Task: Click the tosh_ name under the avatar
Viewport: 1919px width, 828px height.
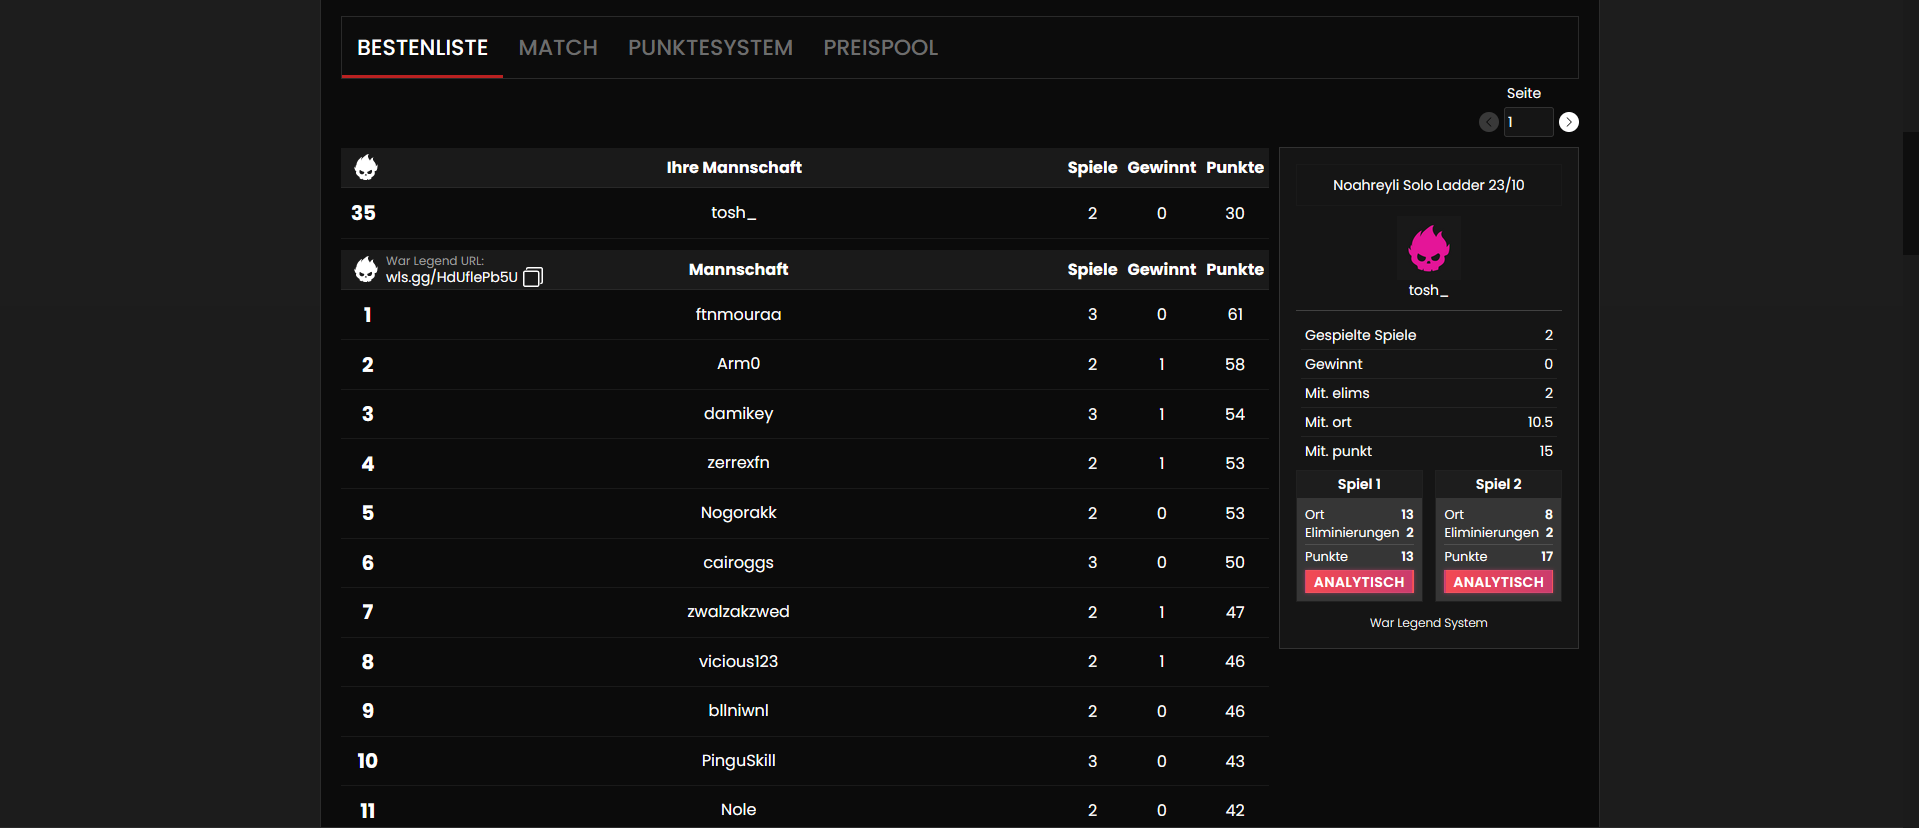Action: (1428, 290)
